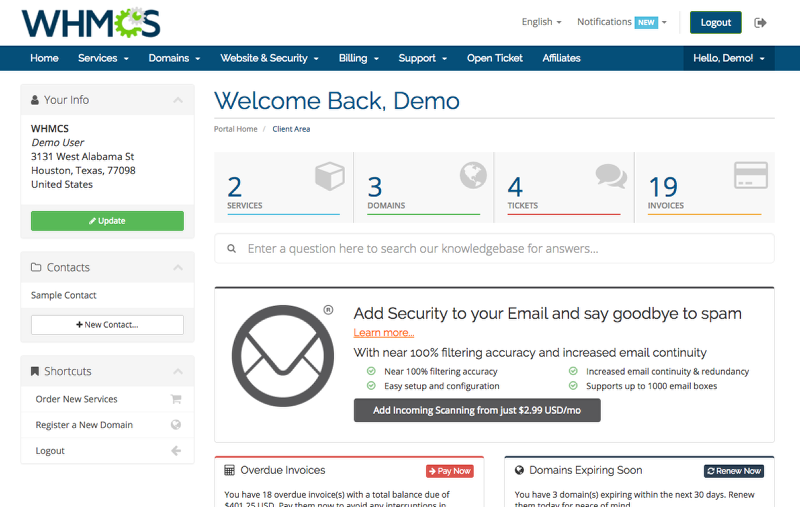This screenshot has height=507, width=800.
Task: Click Add Incoming Scanning button
Action: click(x=477, y=410)
